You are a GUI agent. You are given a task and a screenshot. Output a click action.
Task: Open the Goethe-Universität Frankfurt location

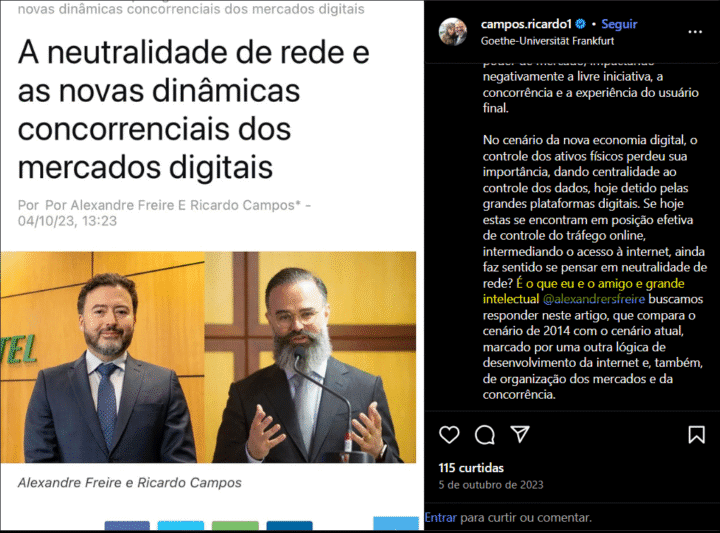(x=547, y=41)
